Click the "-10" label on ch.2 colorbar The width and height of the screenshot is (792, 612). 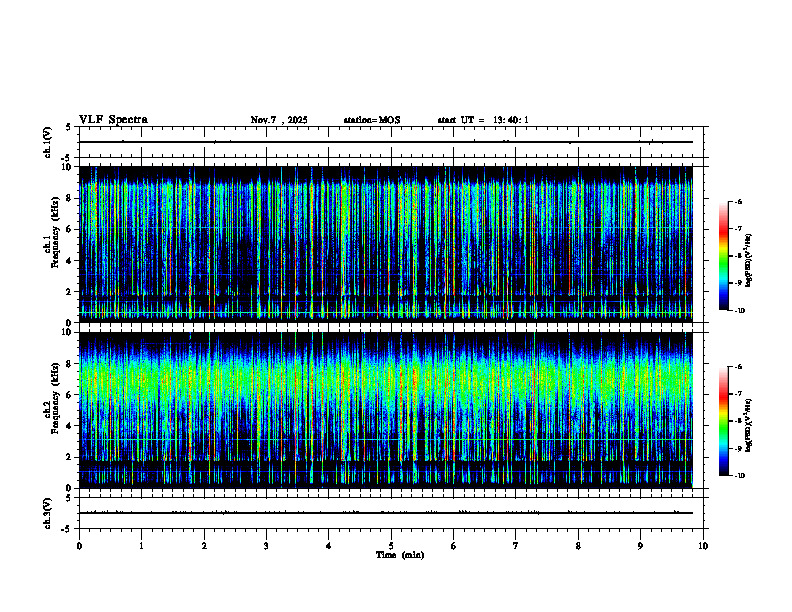(x=739, y=476)
